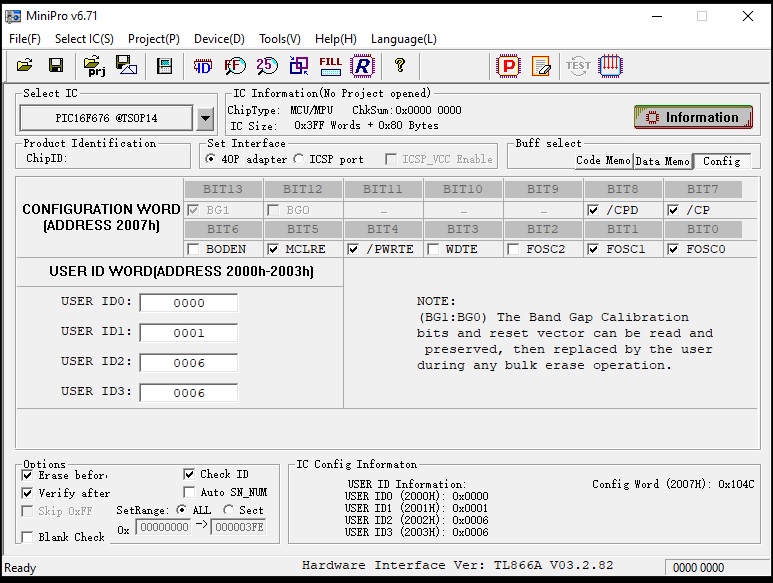Click the yellow question mark help icon
The width and height of the screenshot is (773, 583).
pos(400,66)
